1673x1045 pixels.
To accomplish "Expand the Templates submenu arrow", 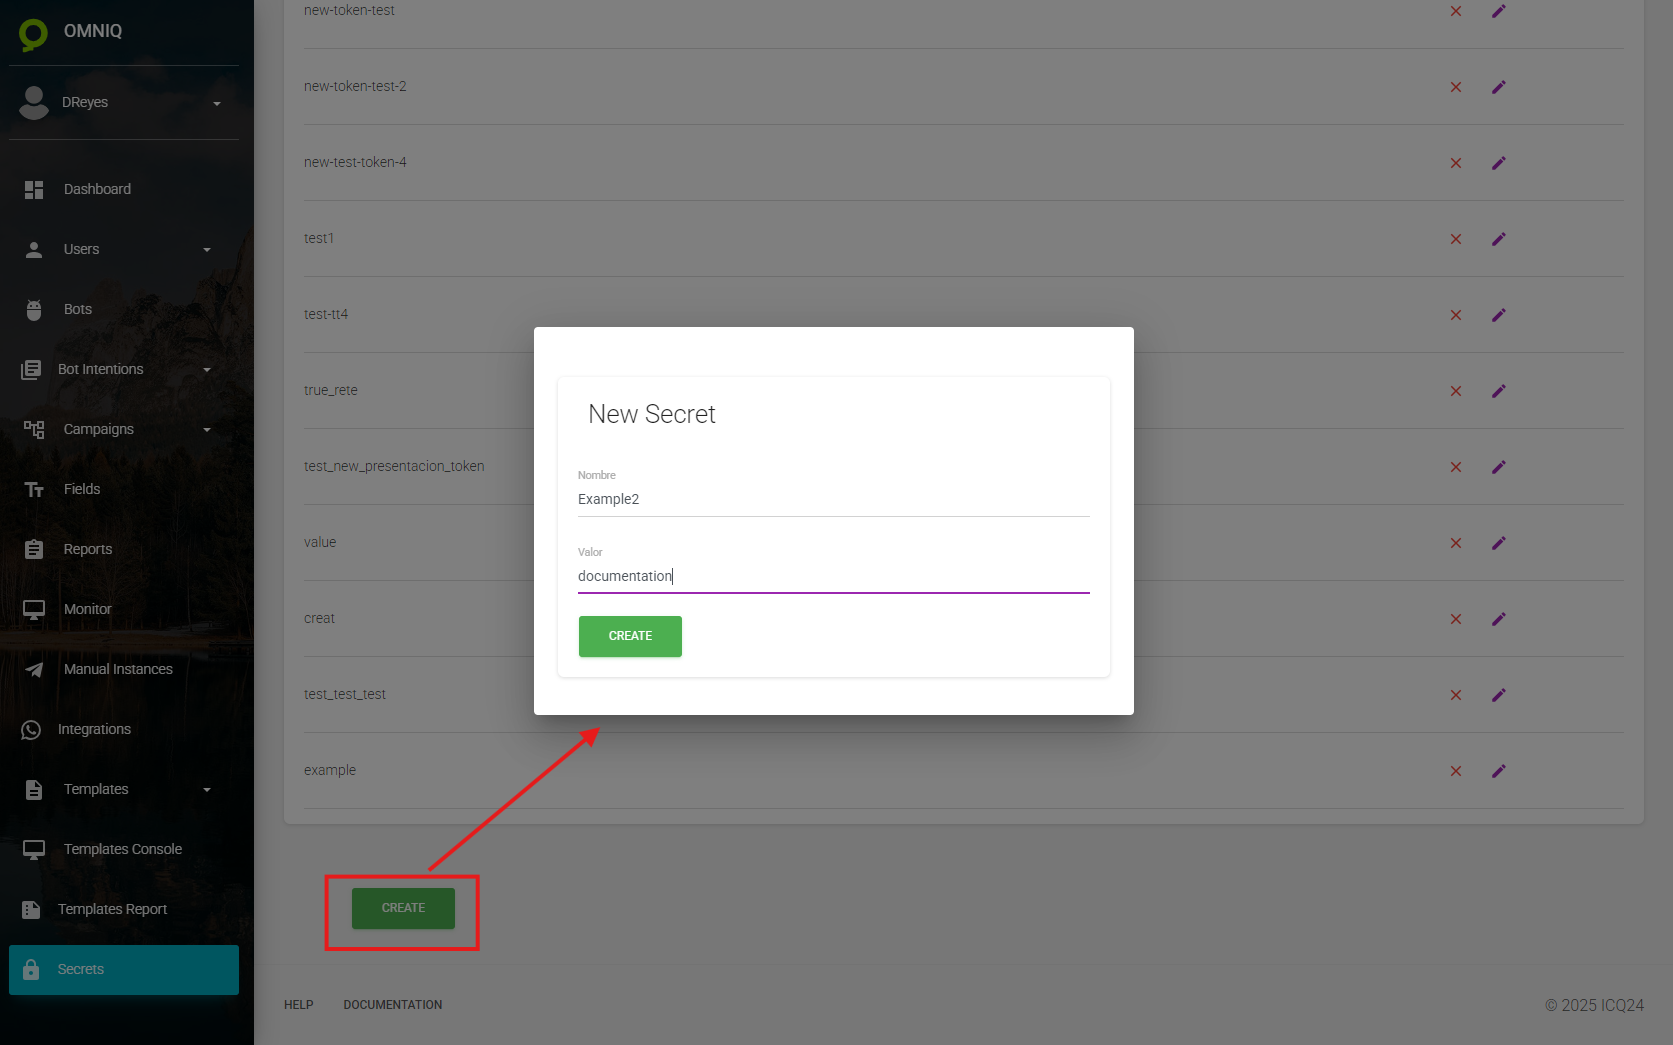I will click(x=207, y=790).
